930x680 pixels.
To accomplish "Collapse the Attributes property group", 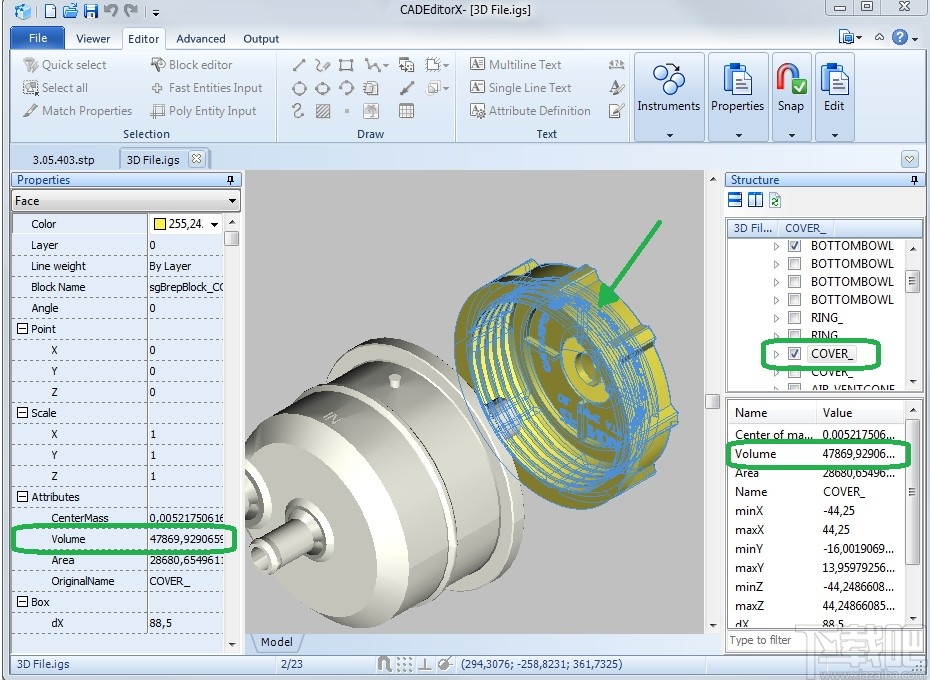I will (22, 497).
